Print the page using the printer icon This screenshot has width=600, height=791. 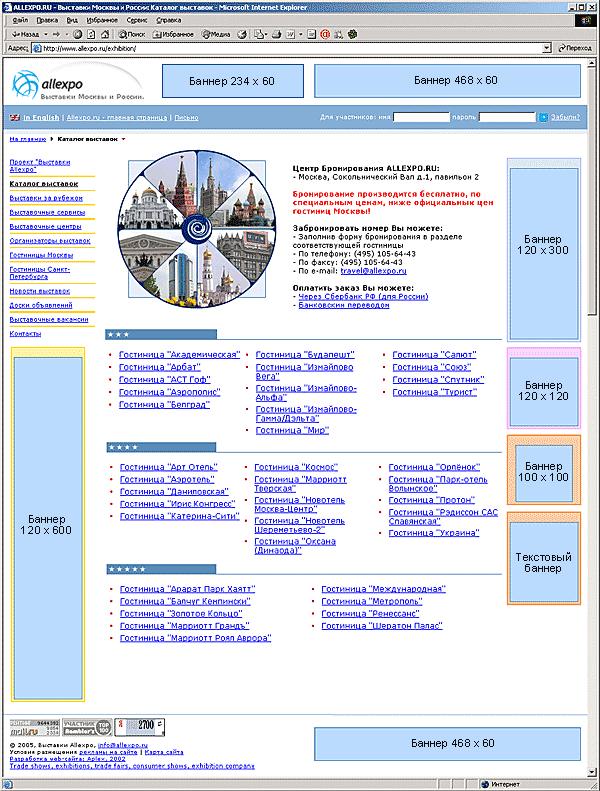277,34
